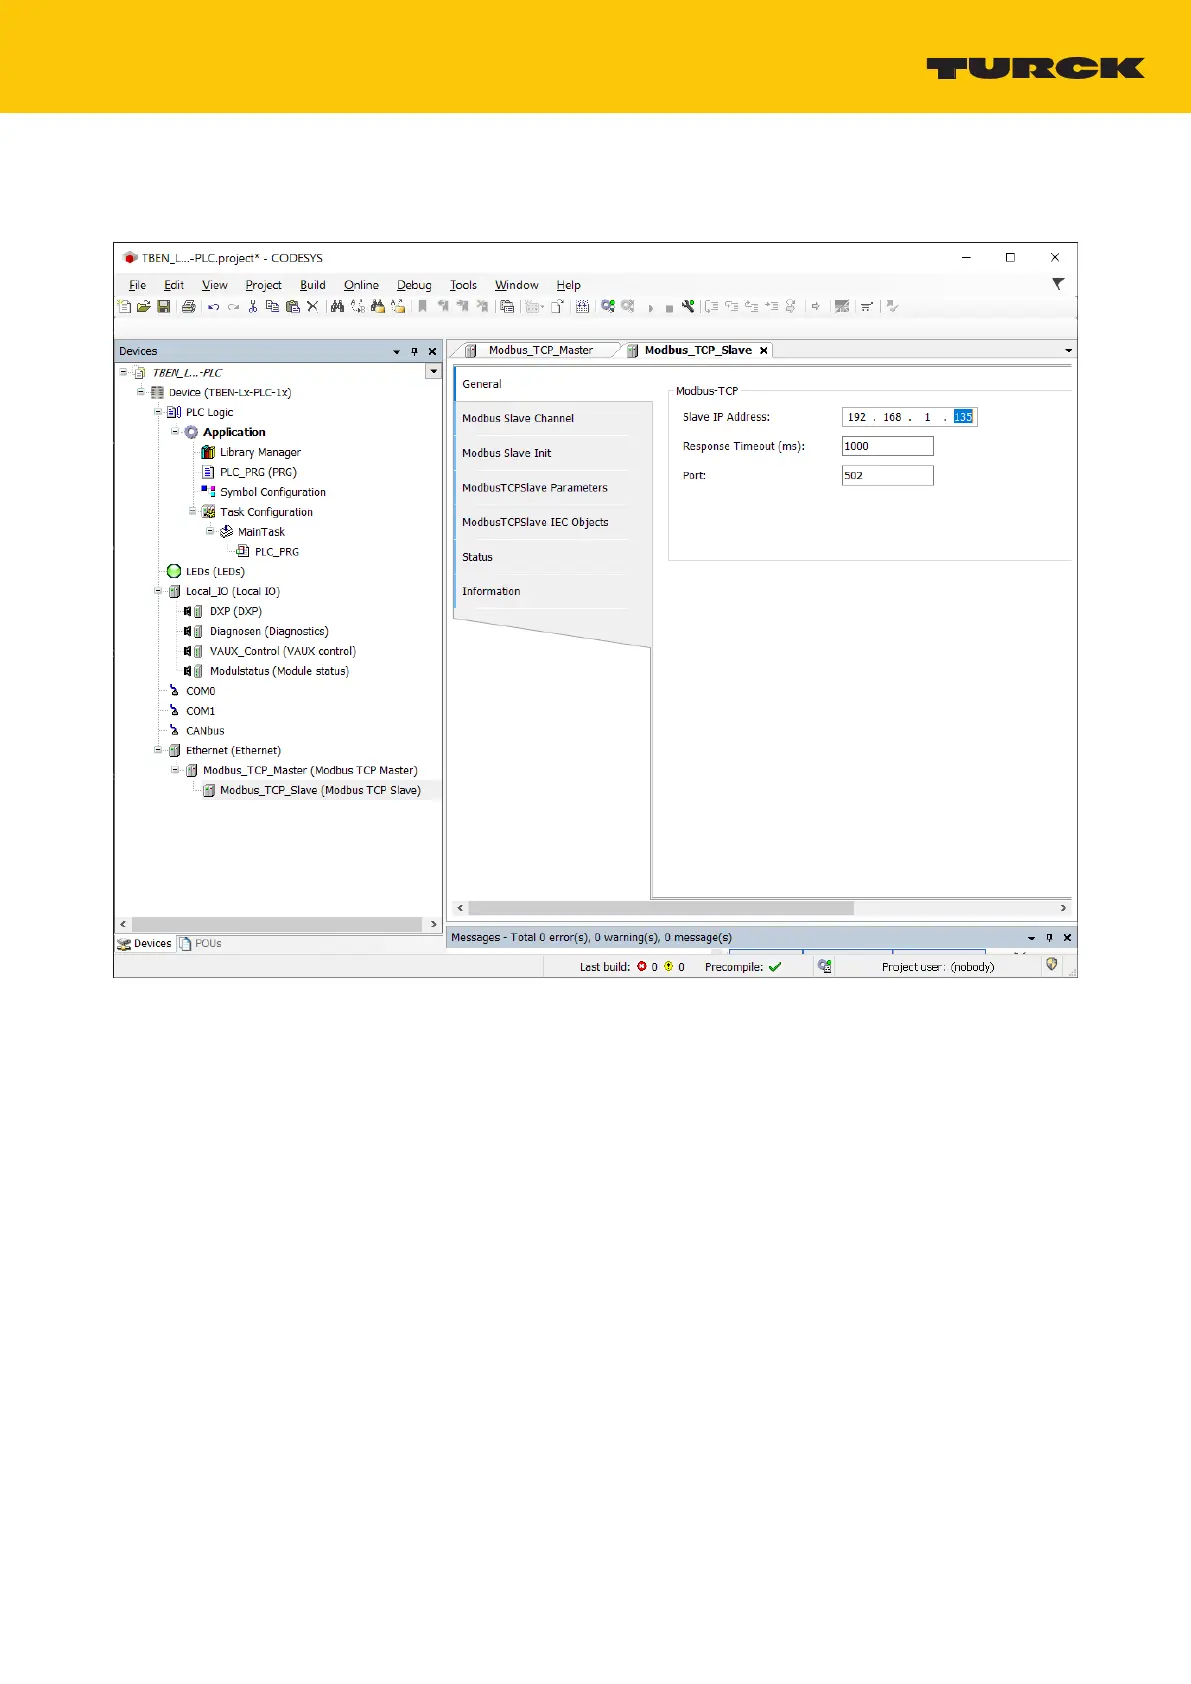Viewport: 1191px width, 1684px height.
Task: Select COM0 in the device tree
Action: [200, 691]
